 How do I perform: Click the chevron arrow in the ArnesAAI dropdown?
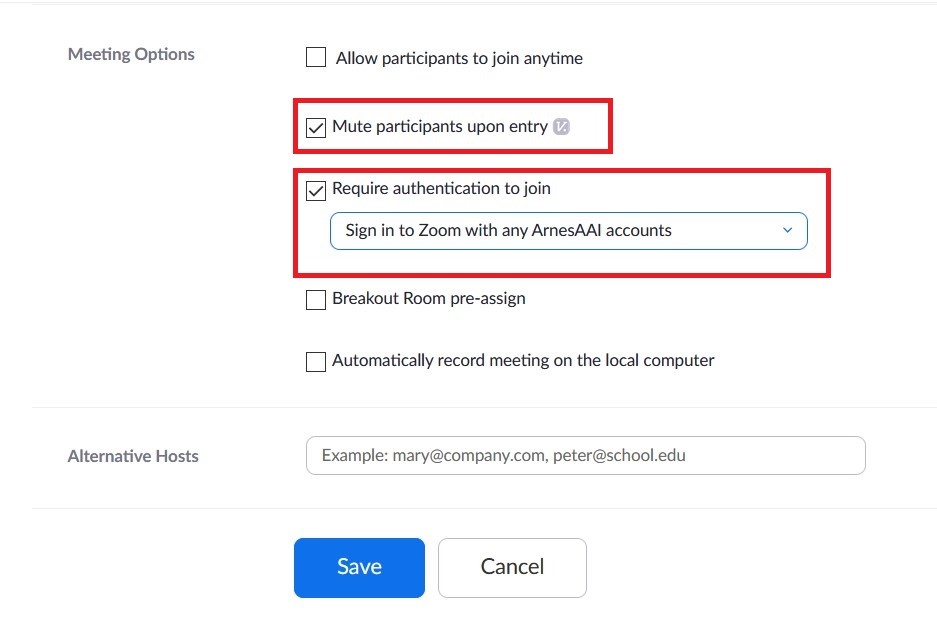[788, 230]
